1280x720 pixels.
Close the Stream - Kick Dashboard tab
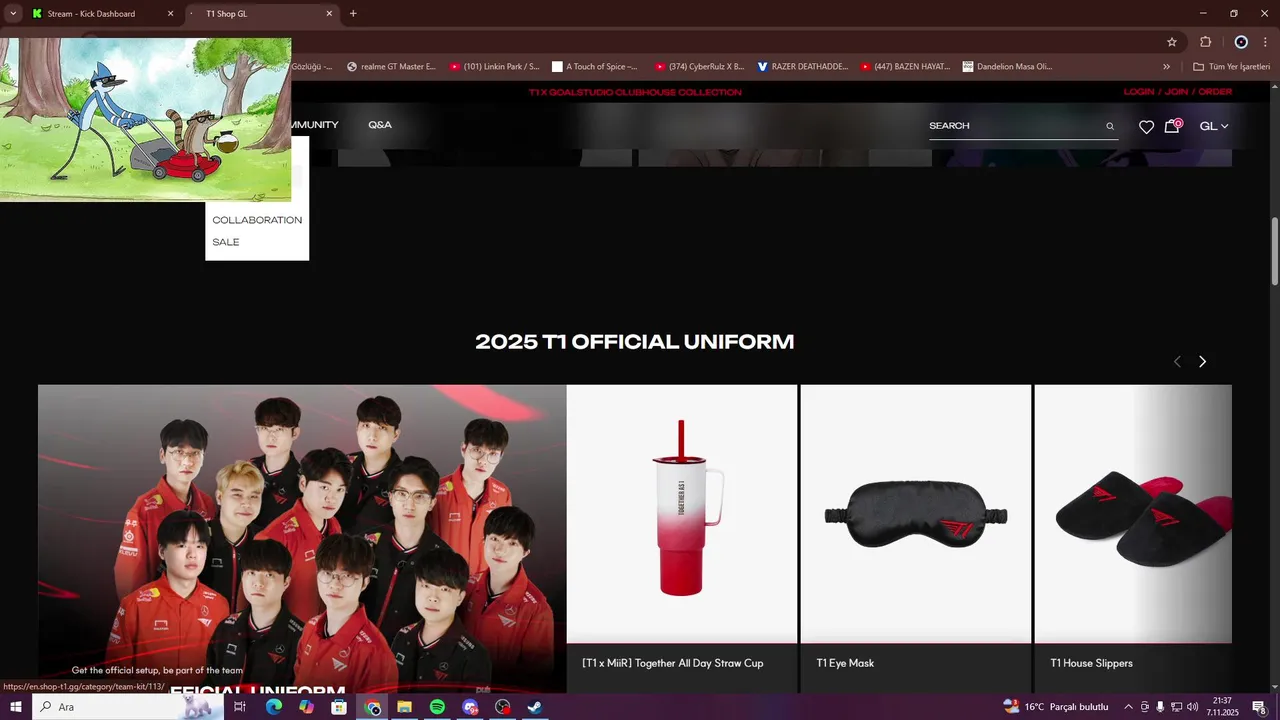point(170,14)
